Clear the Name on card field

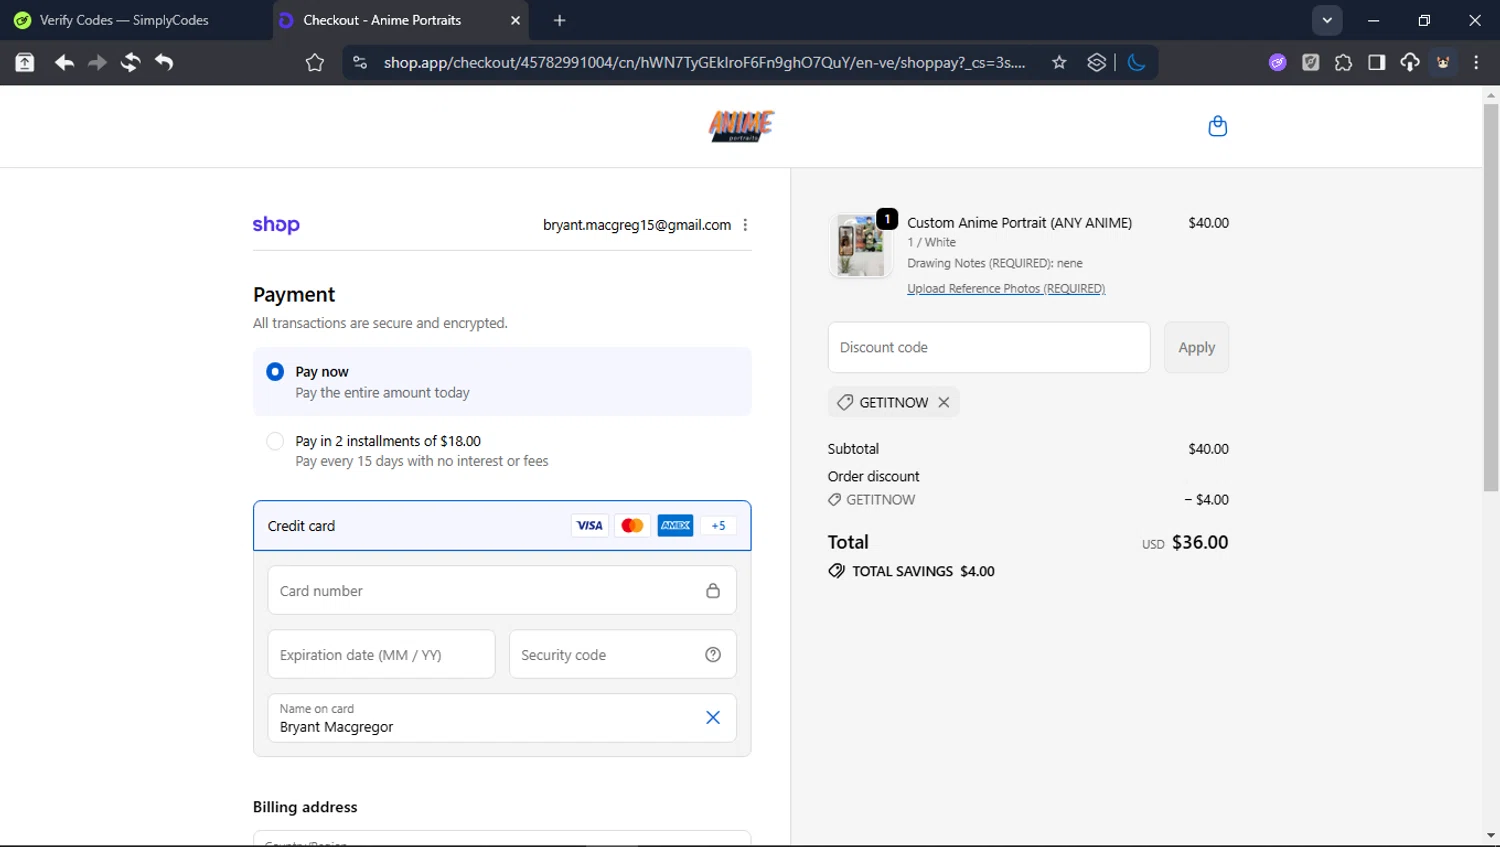pos(713,718)
